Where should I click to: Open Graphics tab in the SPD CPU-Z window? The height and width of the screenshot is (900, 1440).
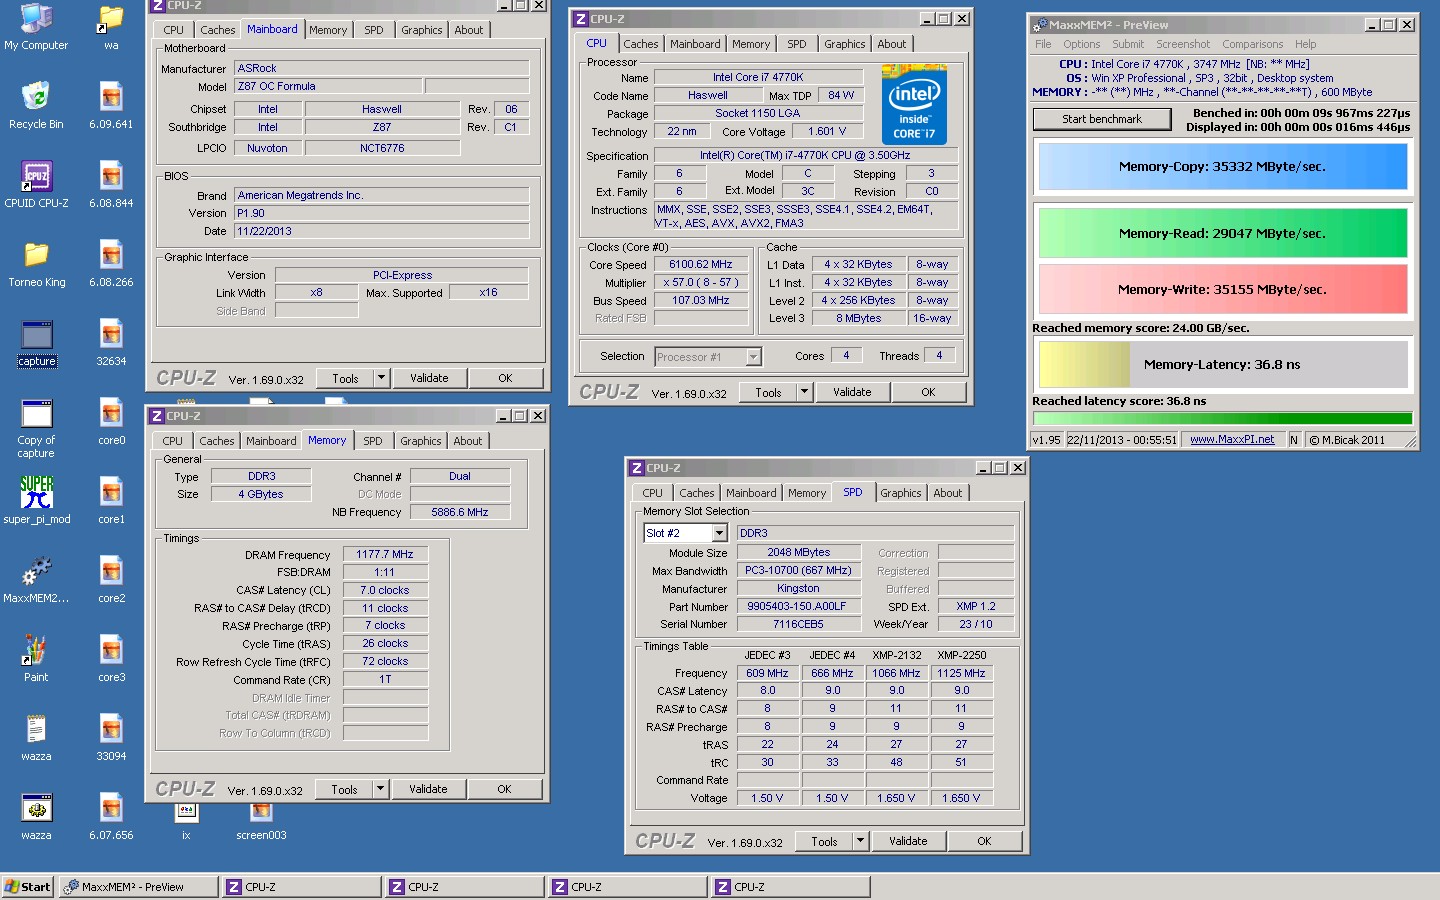click(901, 493)
